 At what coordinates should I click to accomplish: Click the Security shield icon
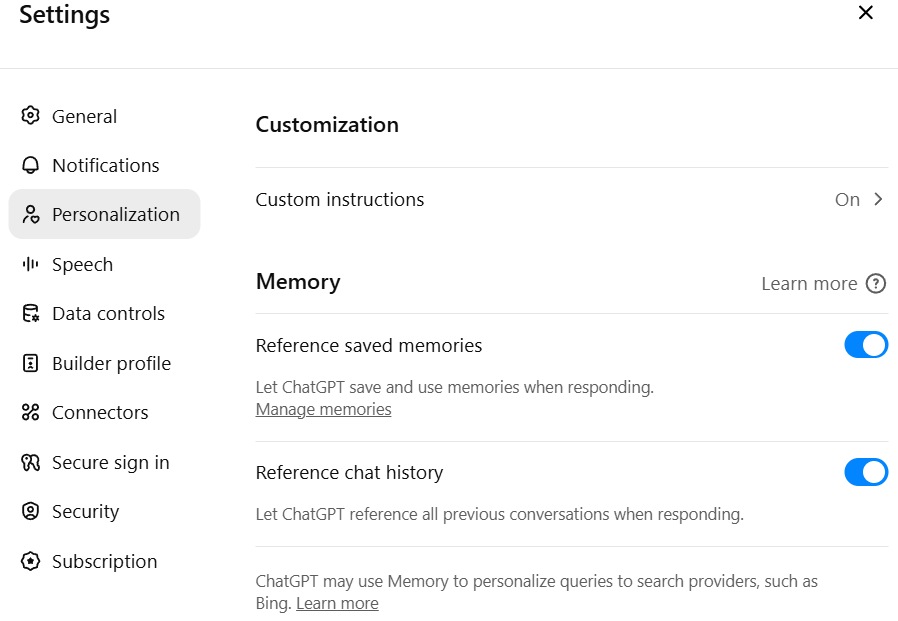(x=31, y=511)
